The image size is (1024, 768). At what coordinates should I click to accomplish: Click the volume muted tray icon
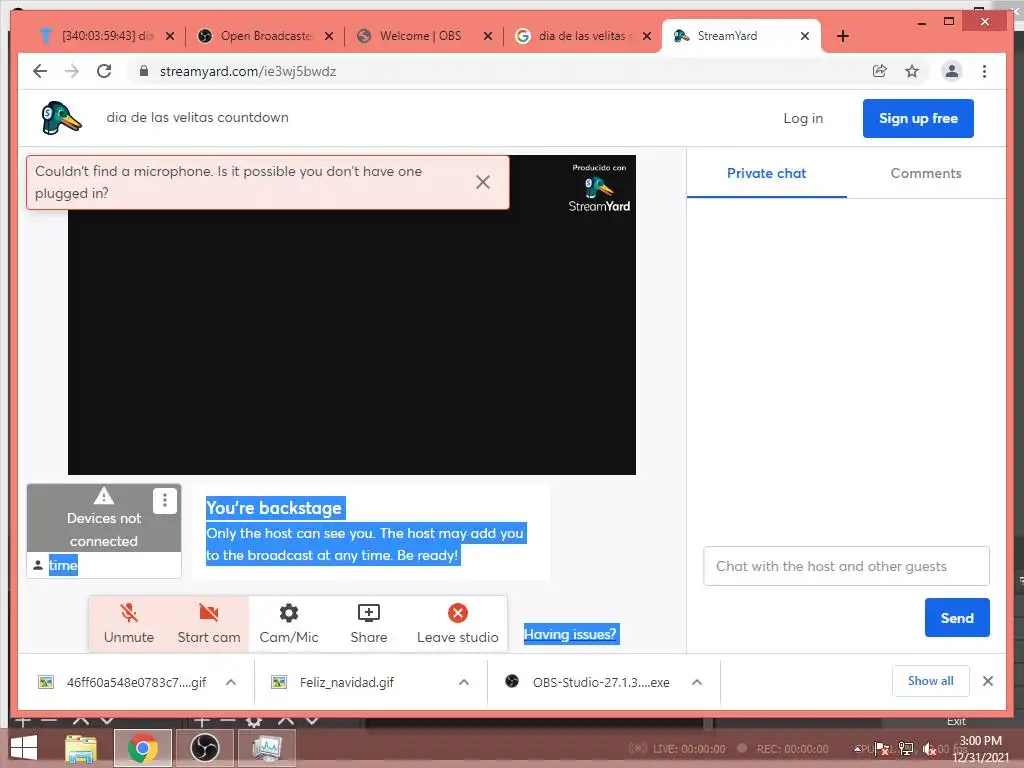tap(929, 749)
